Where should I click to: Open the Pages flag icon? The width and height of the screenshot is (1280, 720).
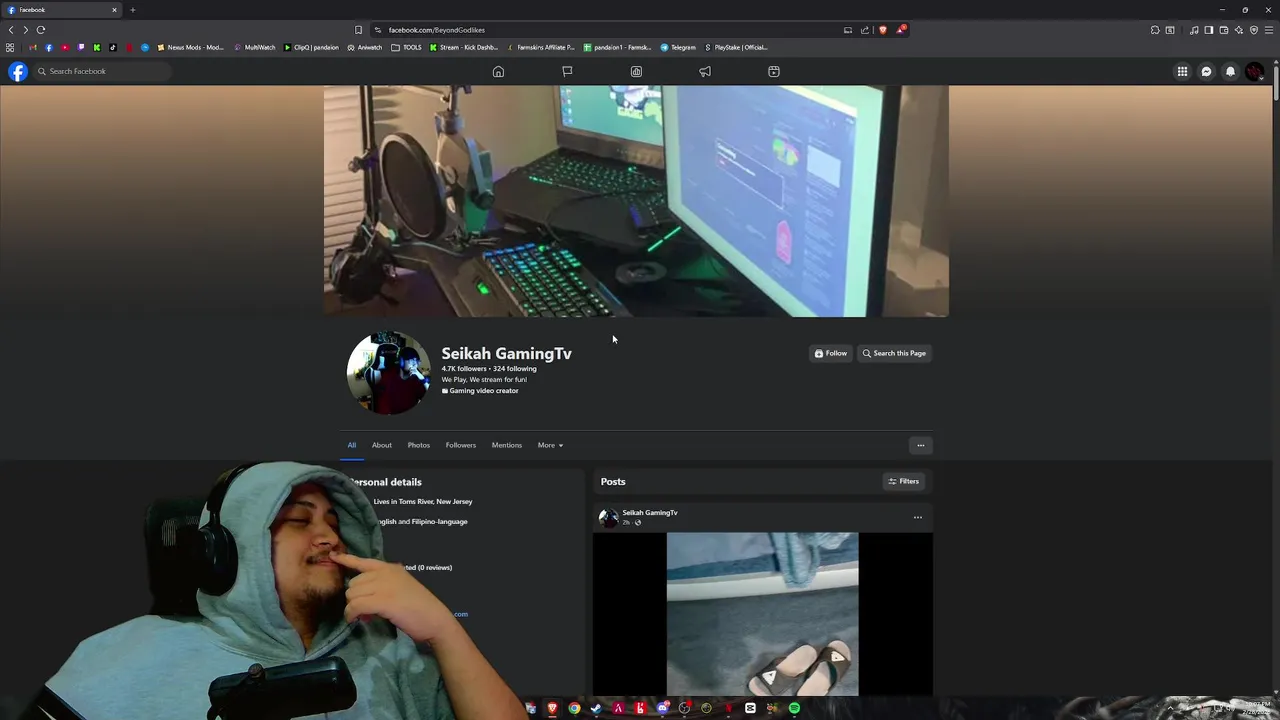pyautogui.click(x=567, y=71)
